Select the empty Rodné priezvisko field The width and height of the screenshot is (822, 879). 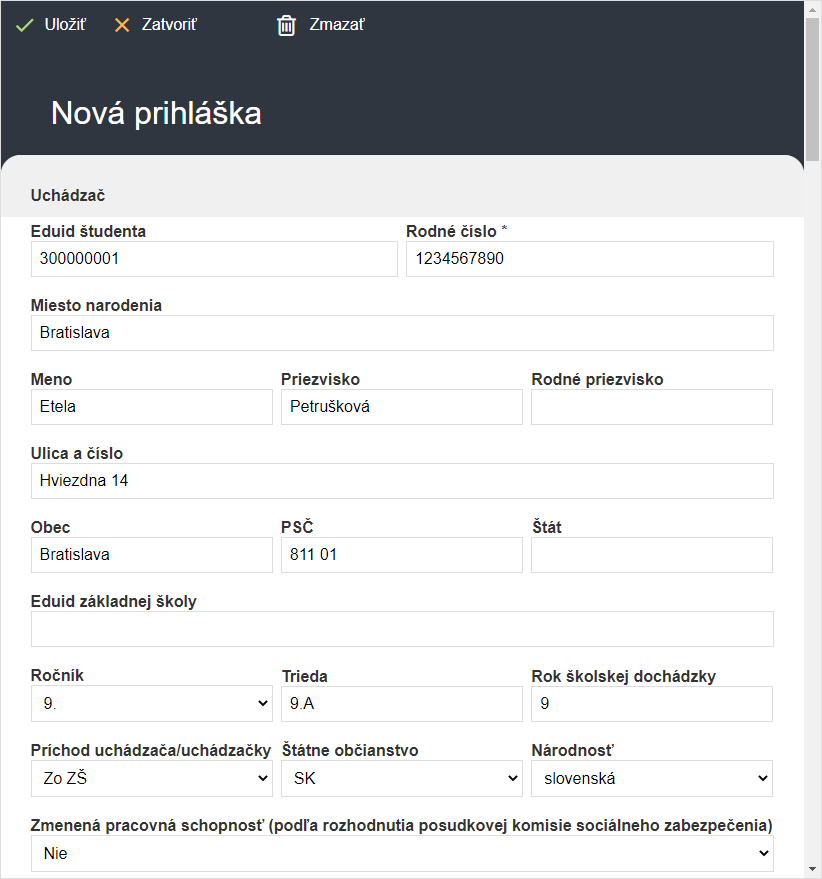[652, 407]
